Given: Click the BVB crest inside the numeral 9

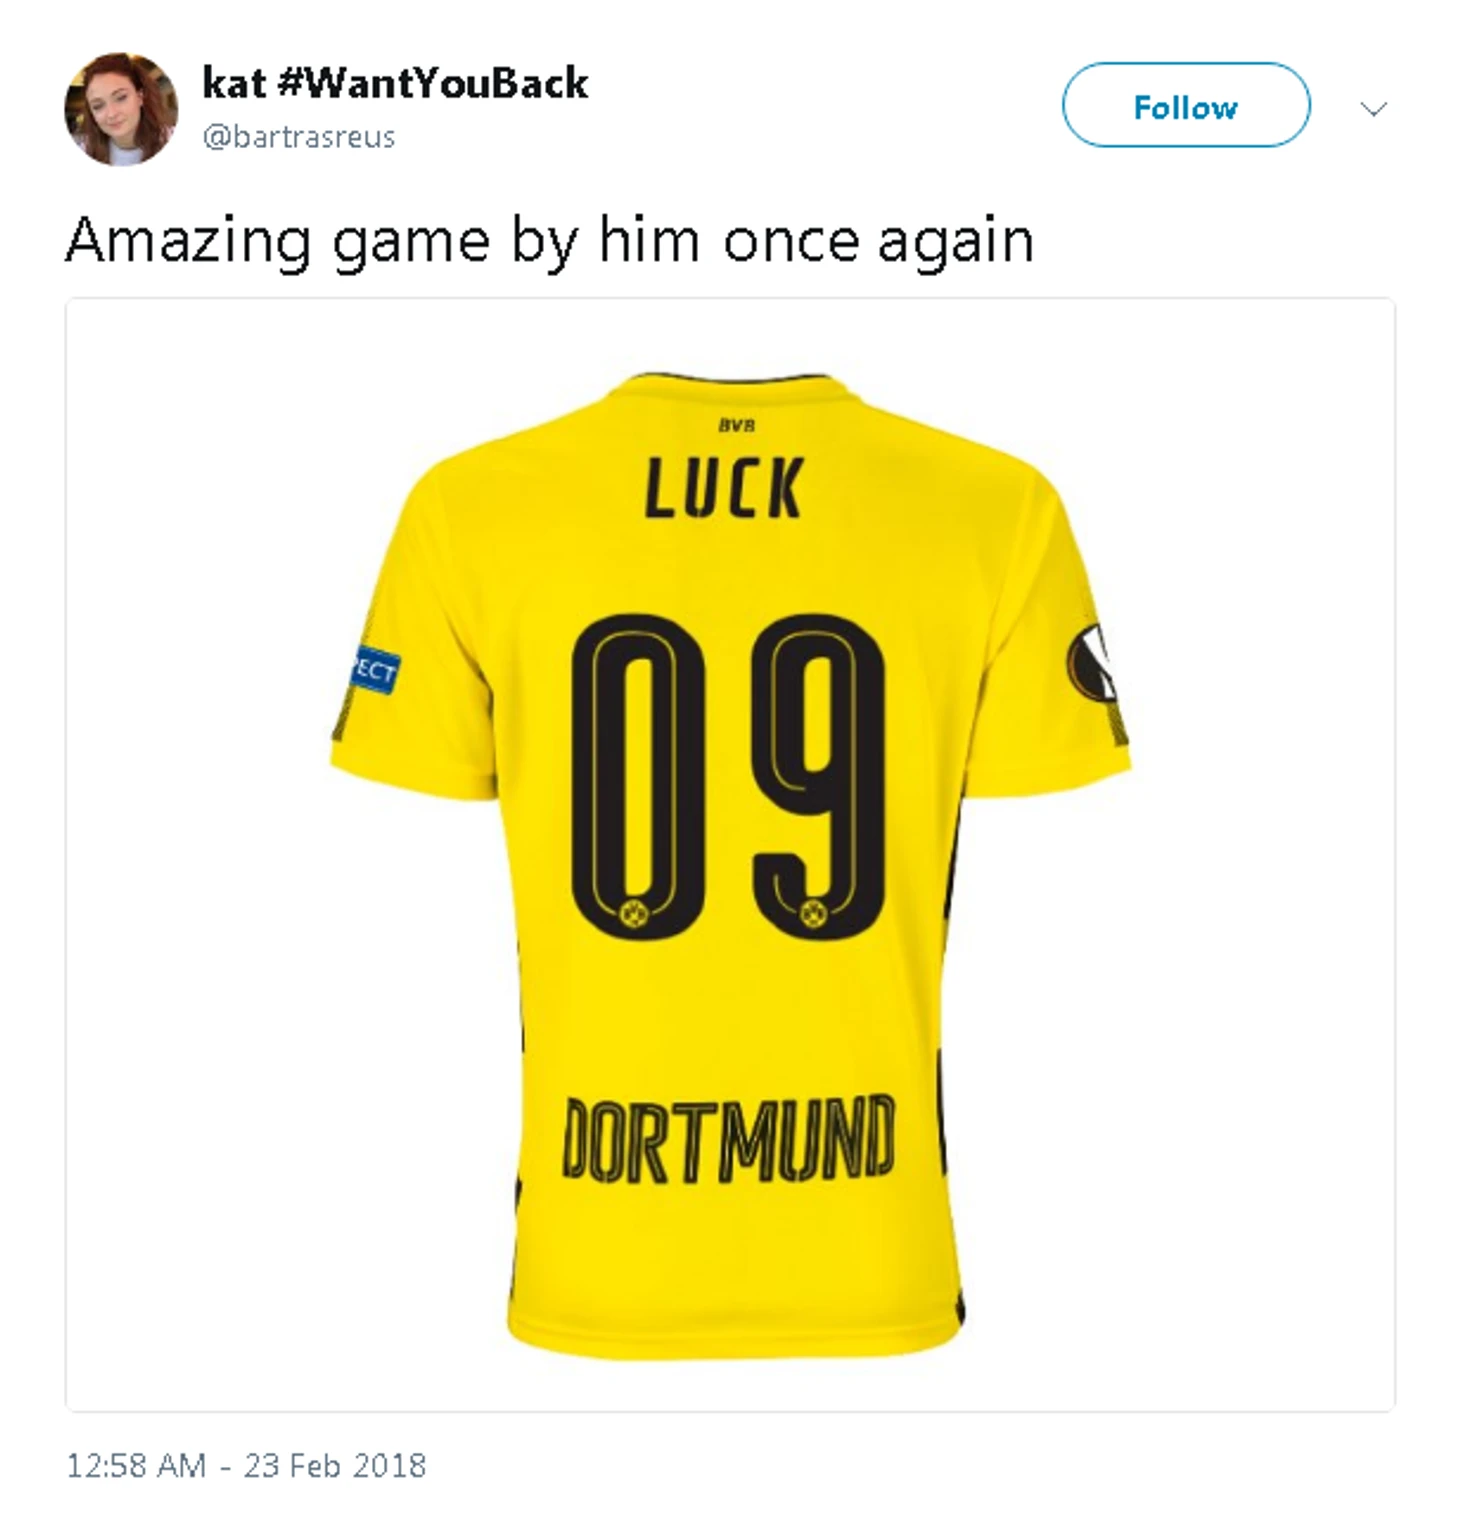Looking at the screenshot, I should pos(813,912).
